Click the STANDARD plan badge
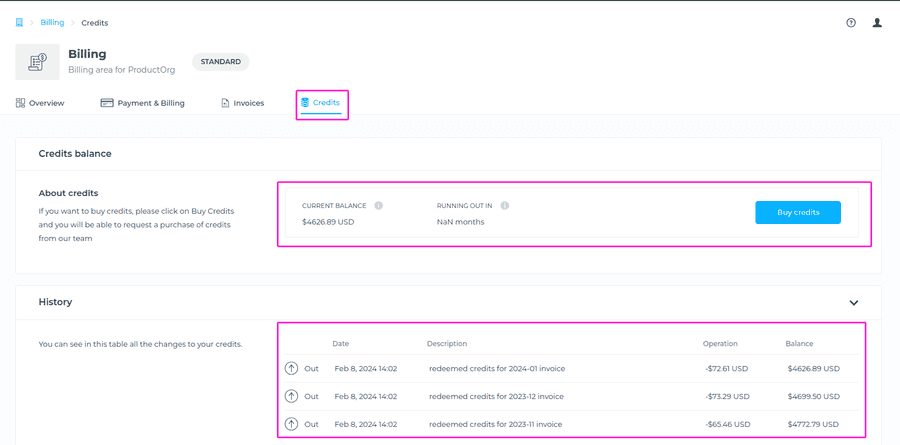 click(x=220, y=62)
